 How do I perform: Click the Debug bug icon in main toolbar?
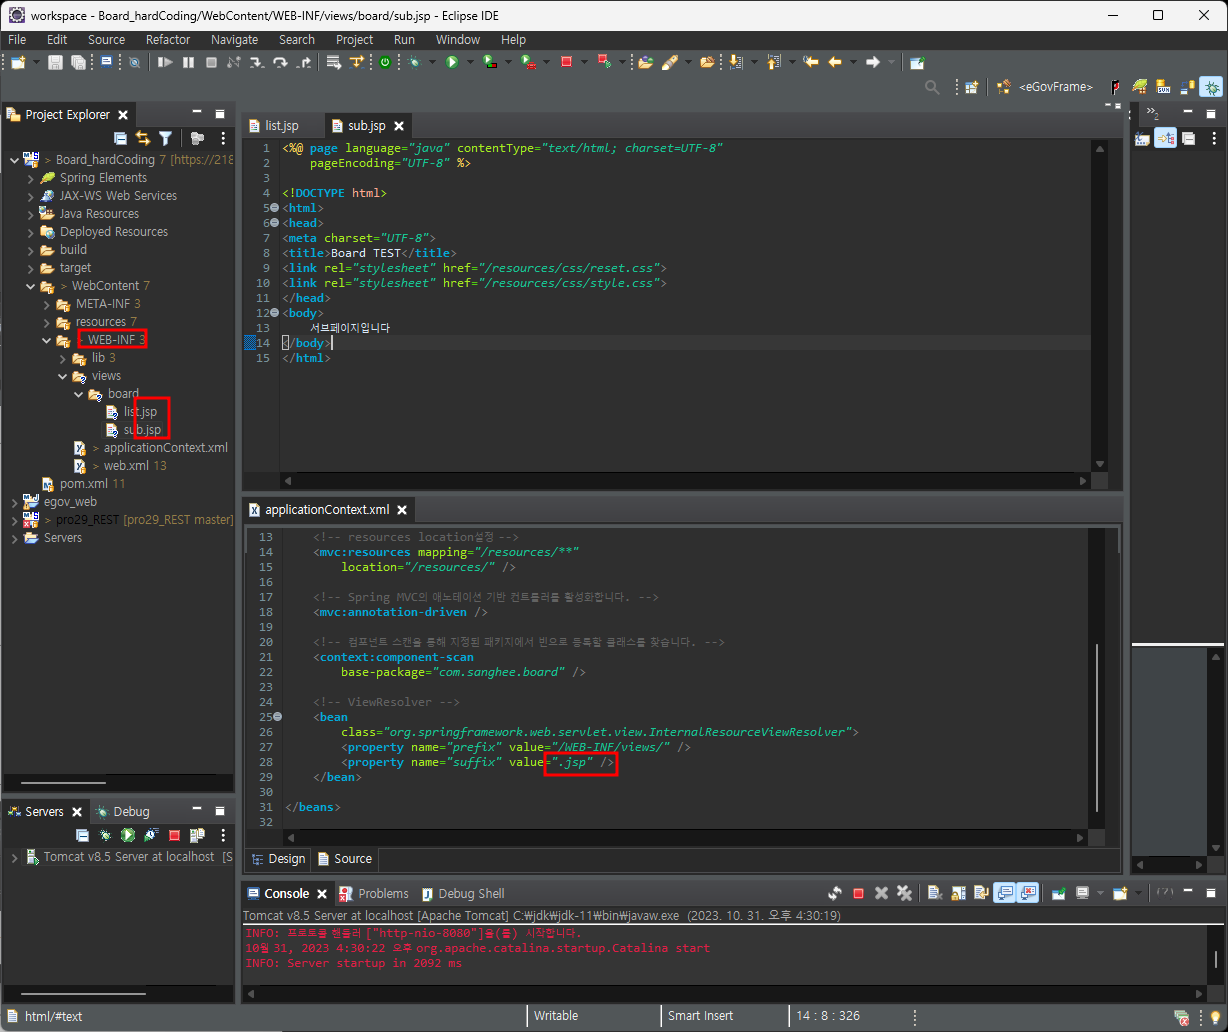414,62
